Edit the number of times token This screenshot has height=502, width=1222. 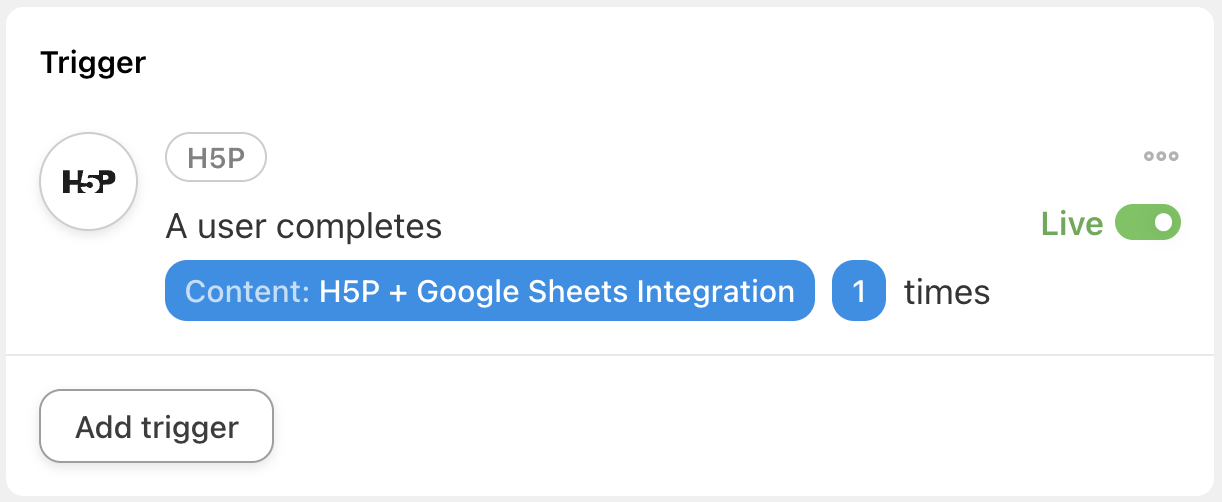pos(858,291)
